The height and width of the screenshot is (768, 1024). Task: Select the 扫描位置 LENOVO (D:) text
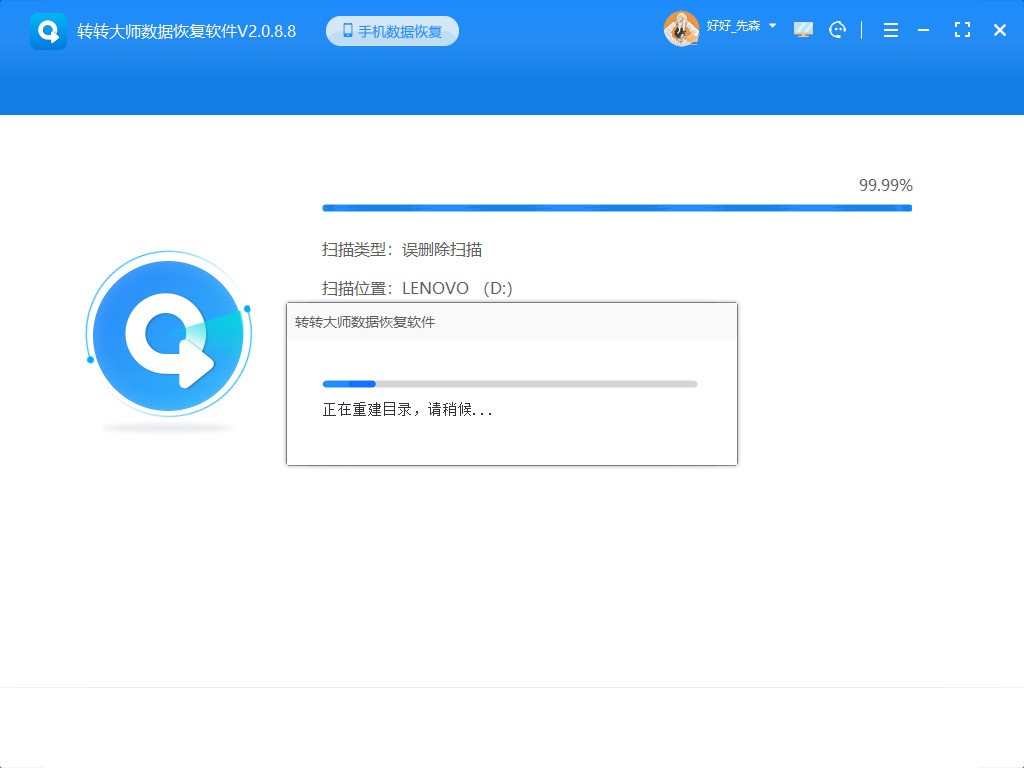tap(413, 288)
